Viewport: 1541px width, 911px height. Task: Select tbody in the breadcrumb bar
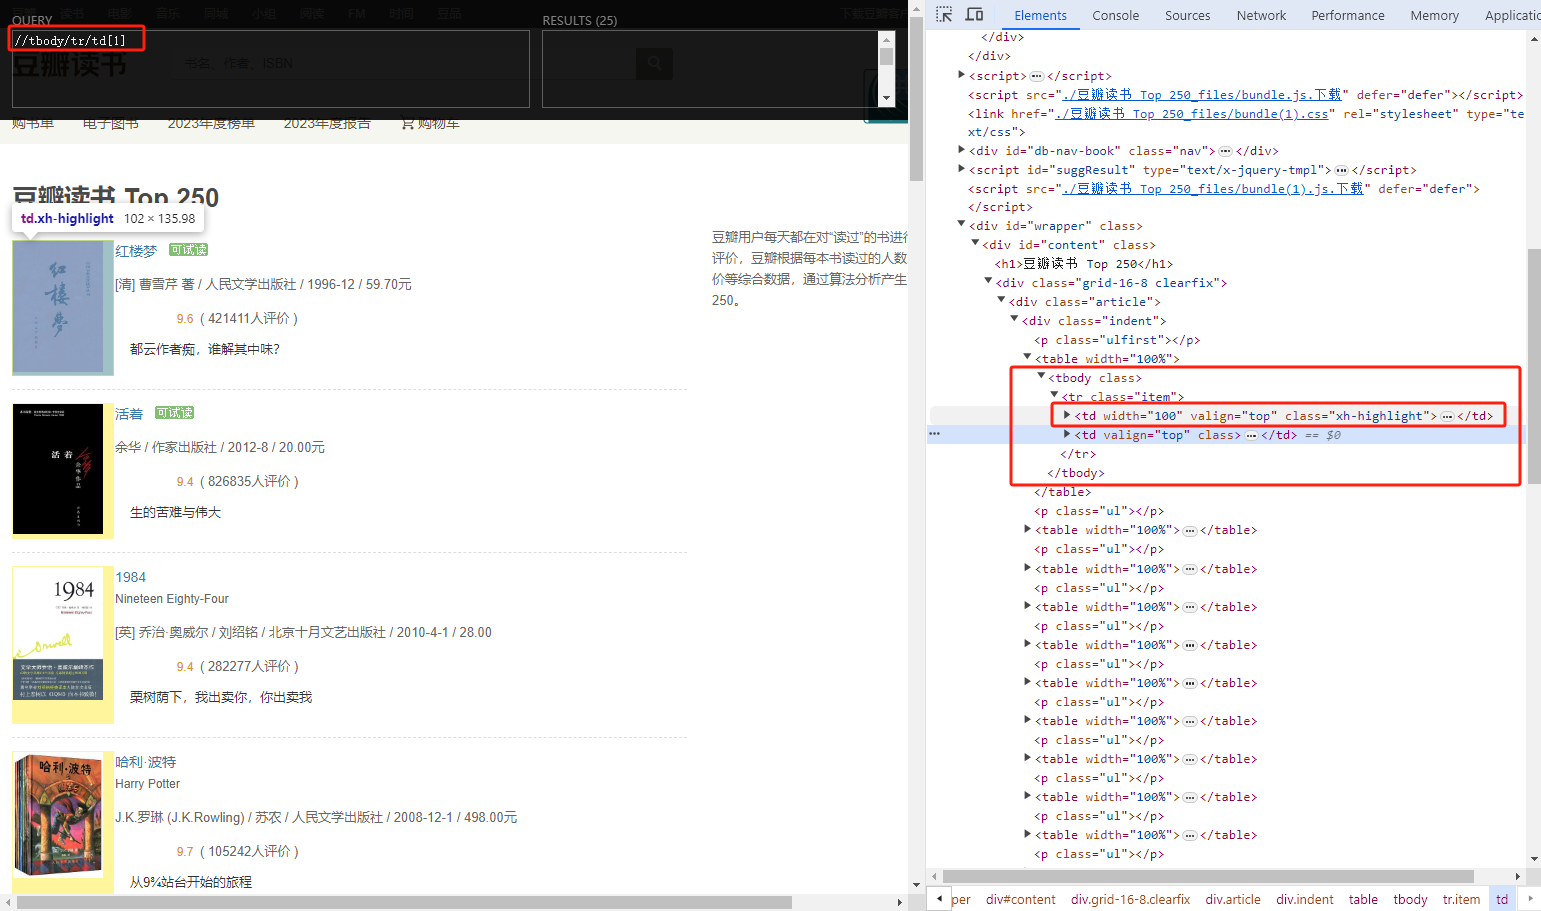(x=1410, y=899)
